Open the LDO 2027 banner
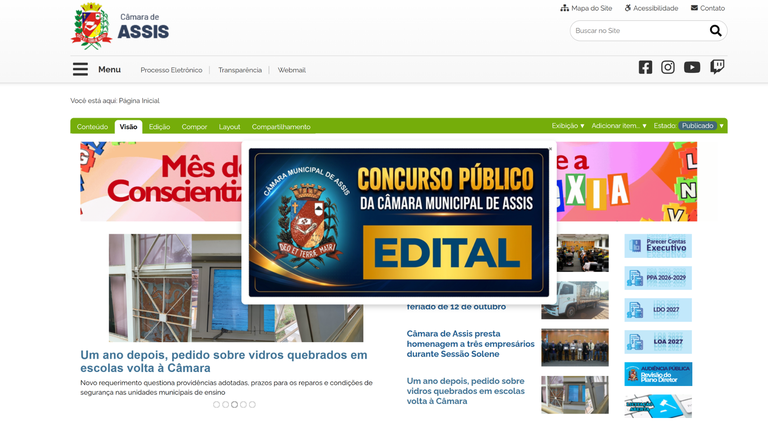Screen dimensions: 768x432 pos(658,310)
